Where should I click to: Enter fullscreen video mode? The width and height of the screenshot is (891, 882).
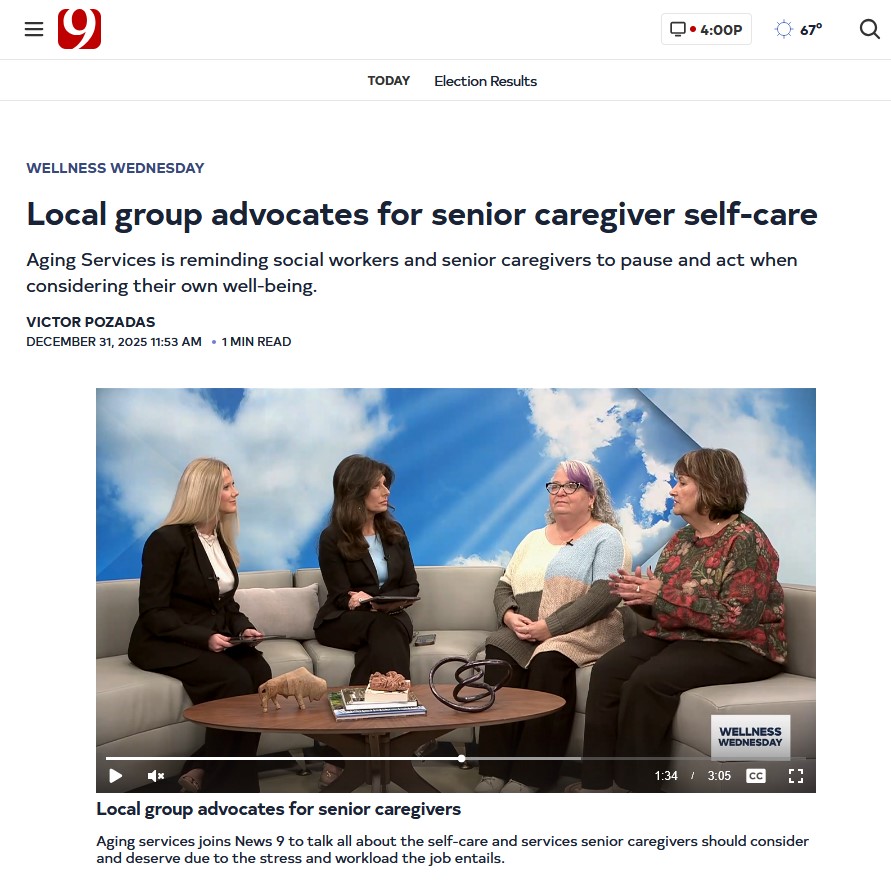pos(796,776)
